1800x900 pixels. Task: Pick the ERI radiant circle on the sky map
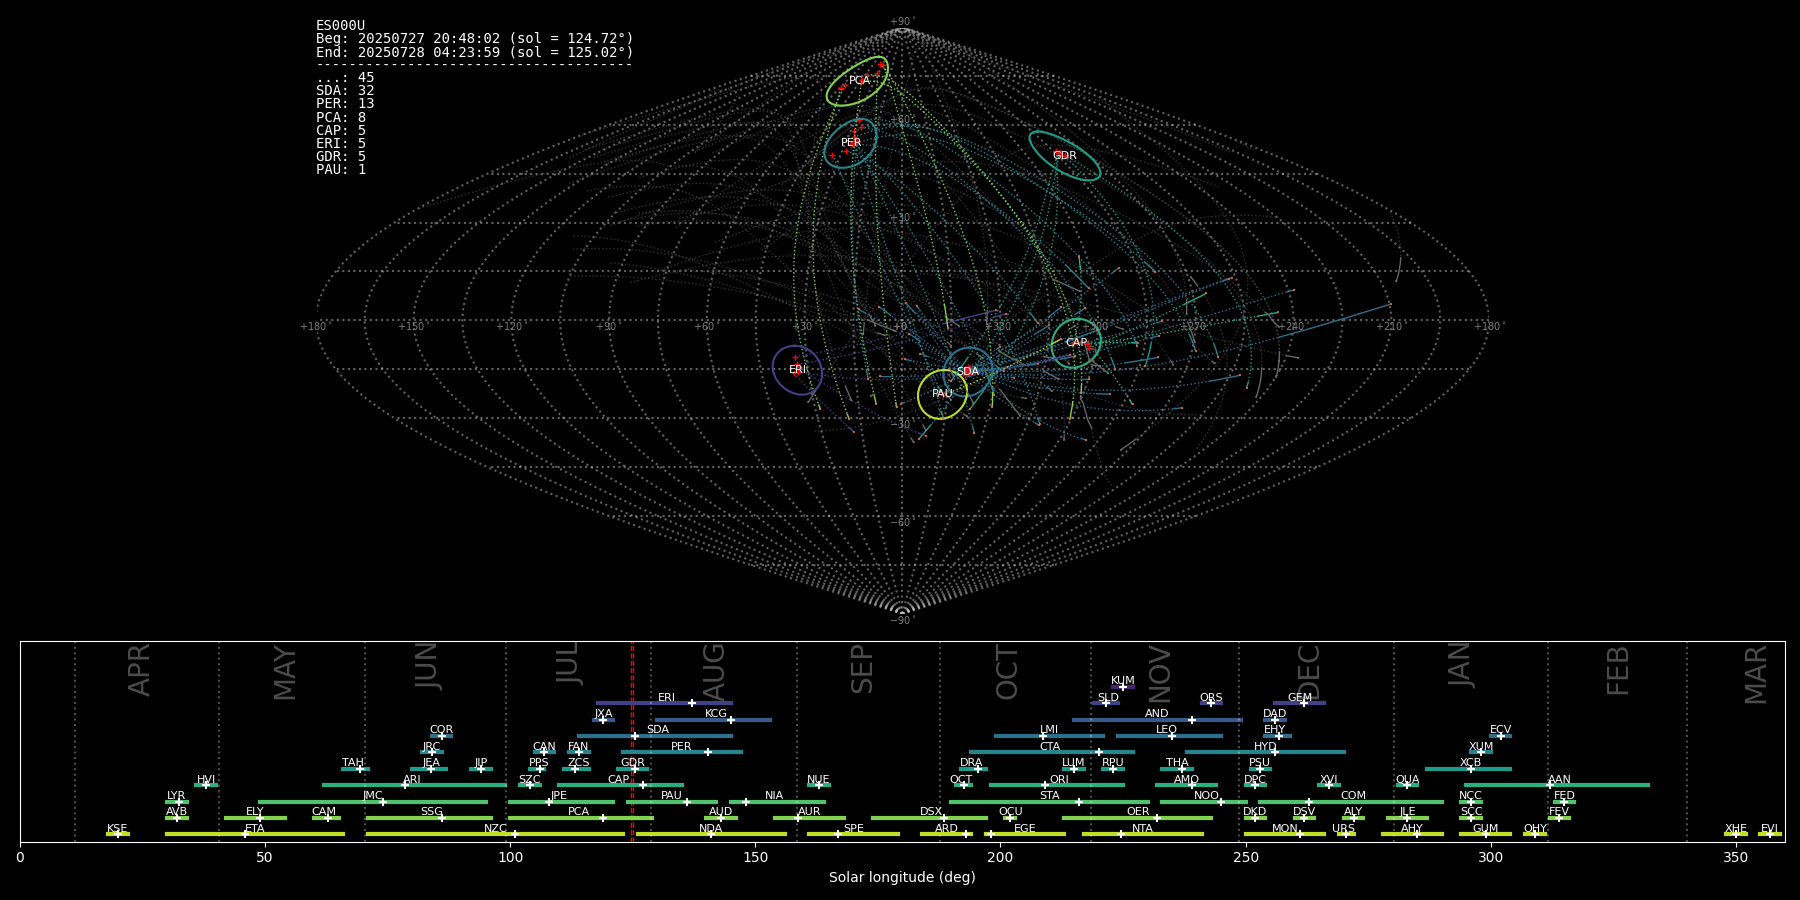pos(797,370)
